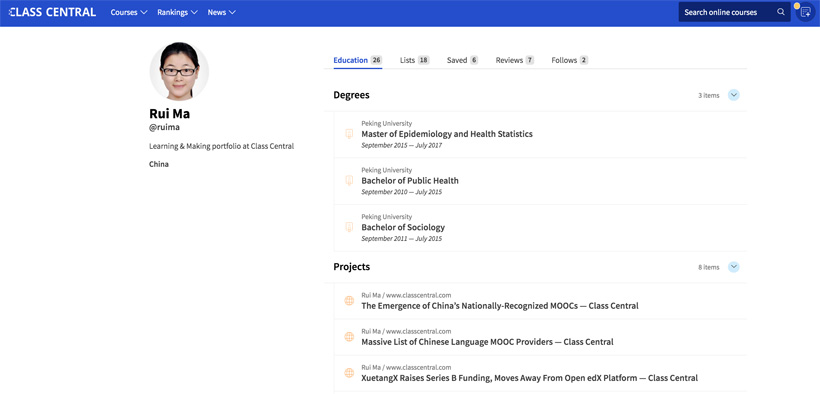Click the Learning & Making portfolio bio text

[x=221, y=147]
